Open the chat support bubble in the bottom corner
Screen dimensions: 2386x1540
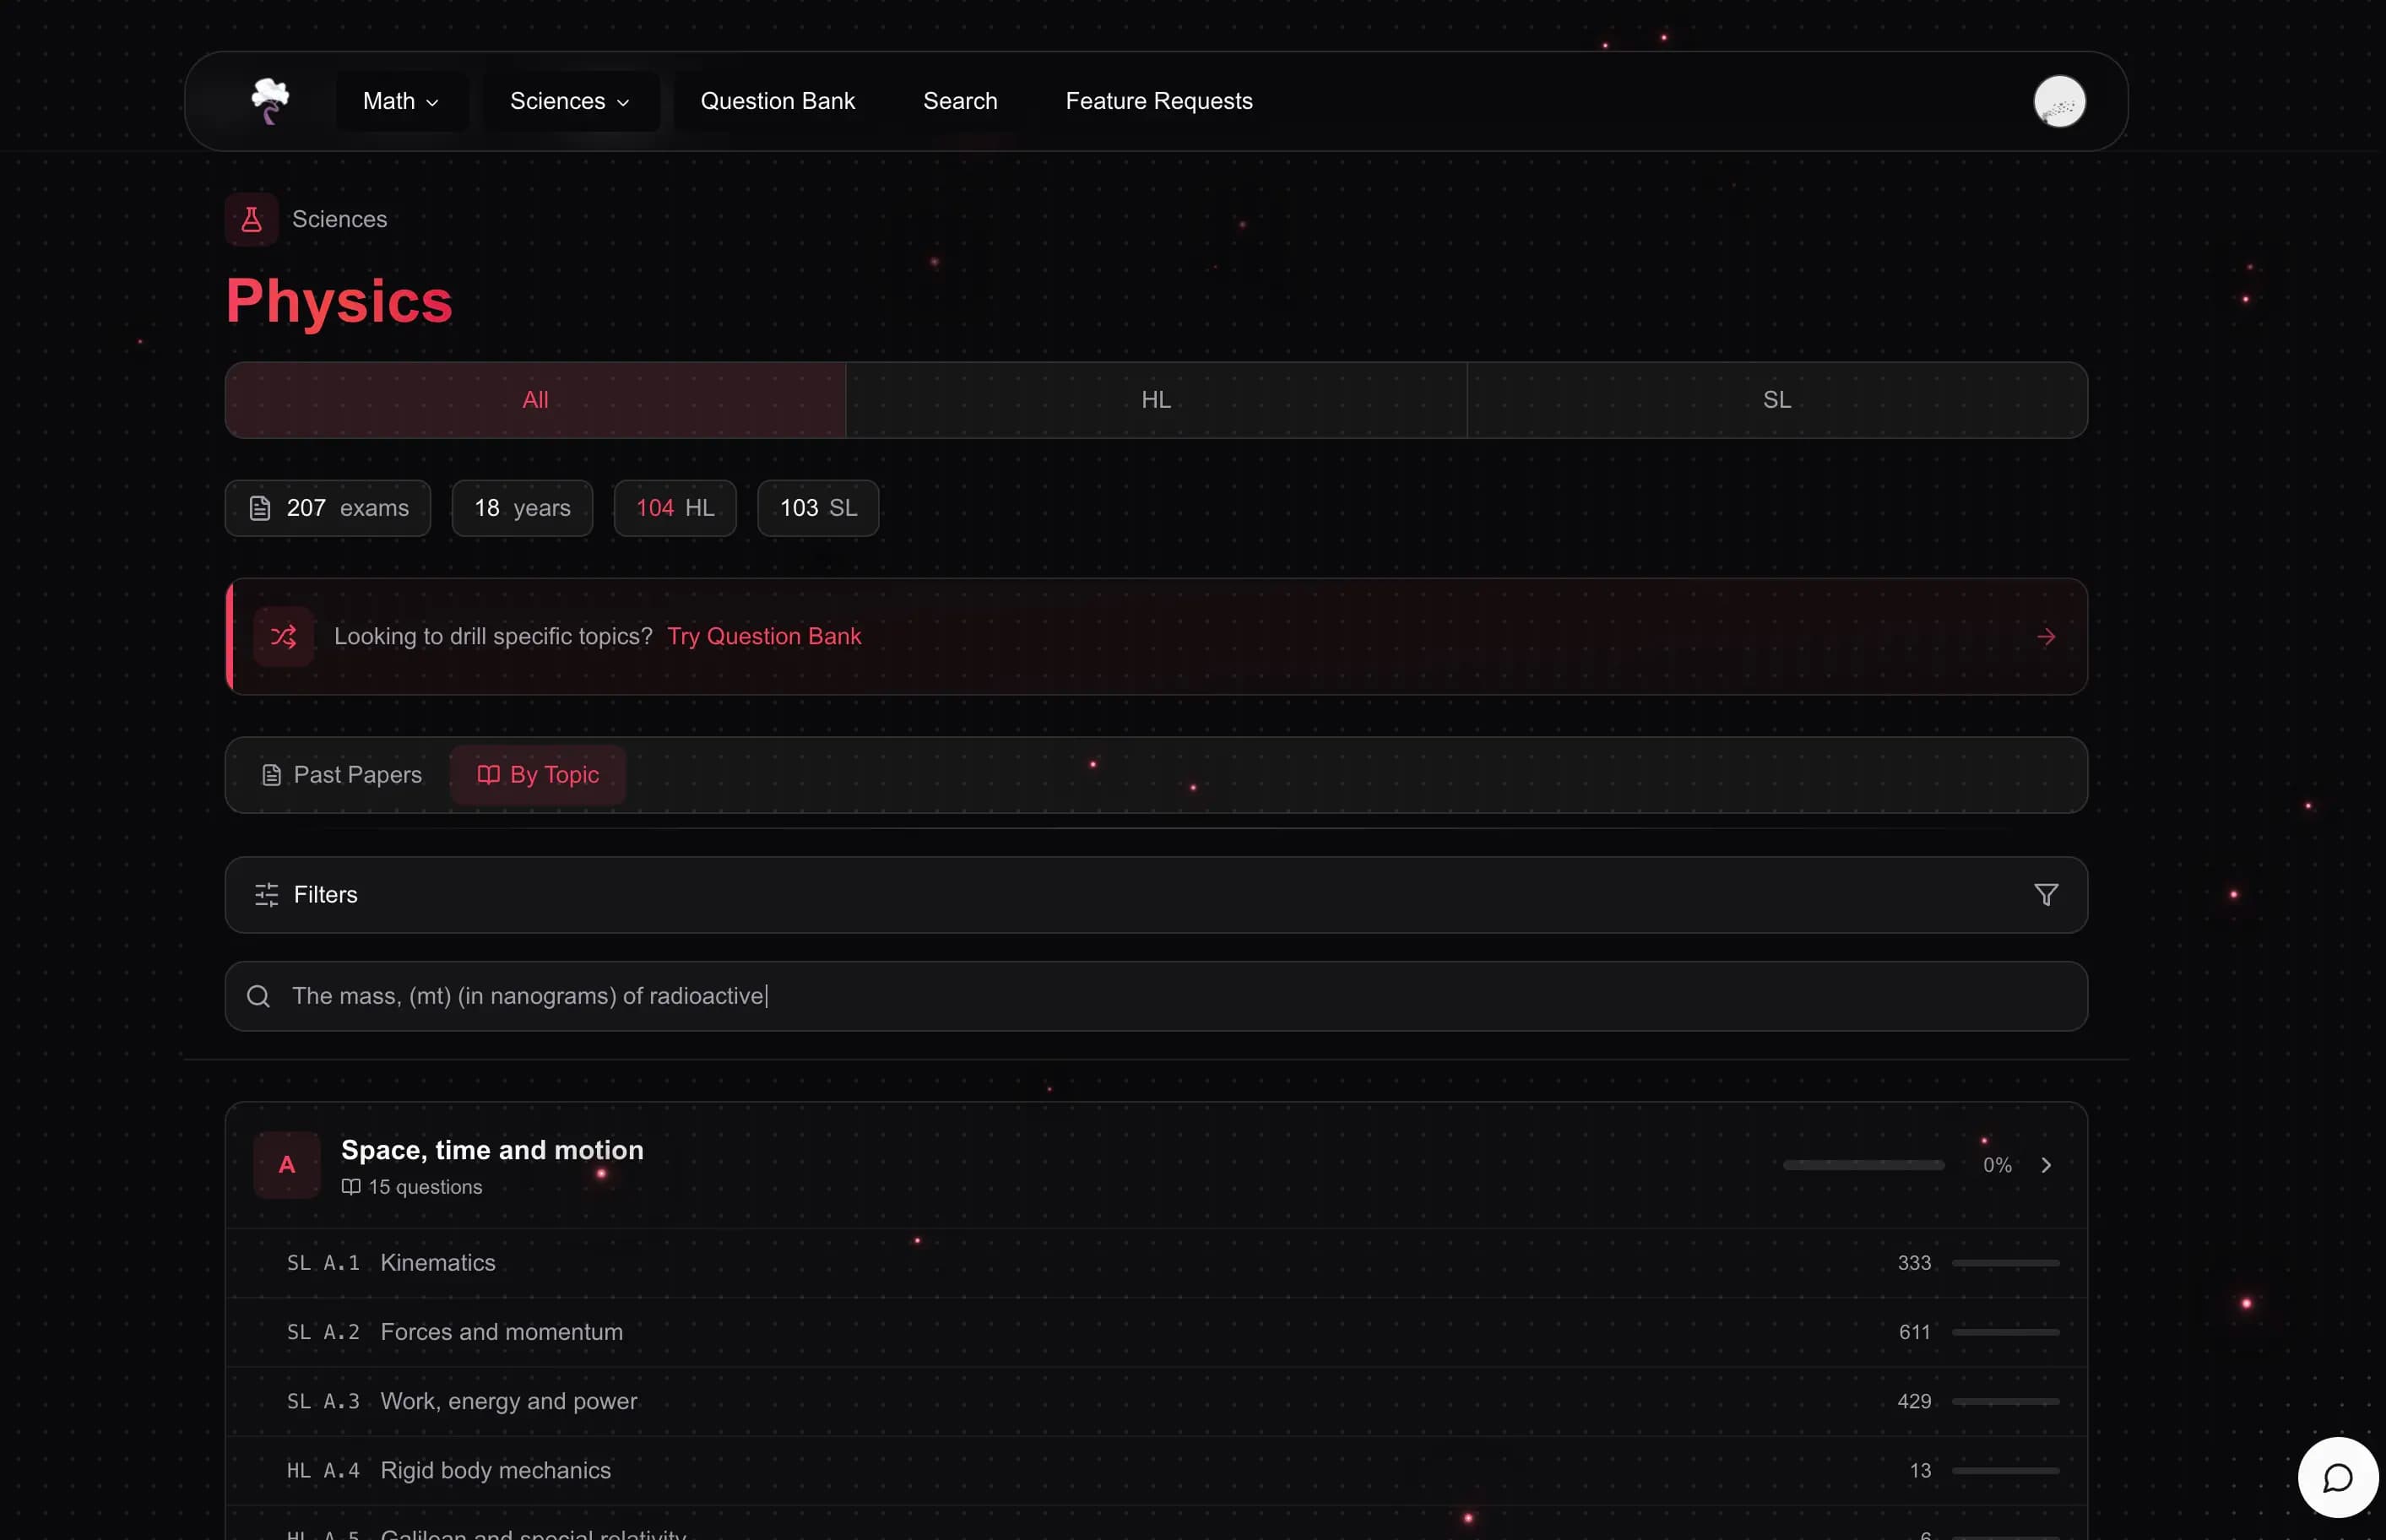[2337, 1477]
